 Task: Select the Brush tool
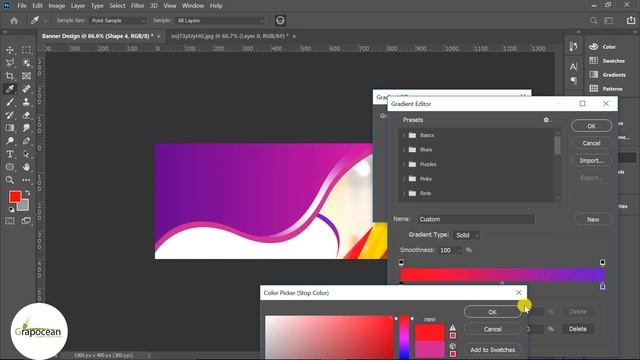tap(10, 102)
